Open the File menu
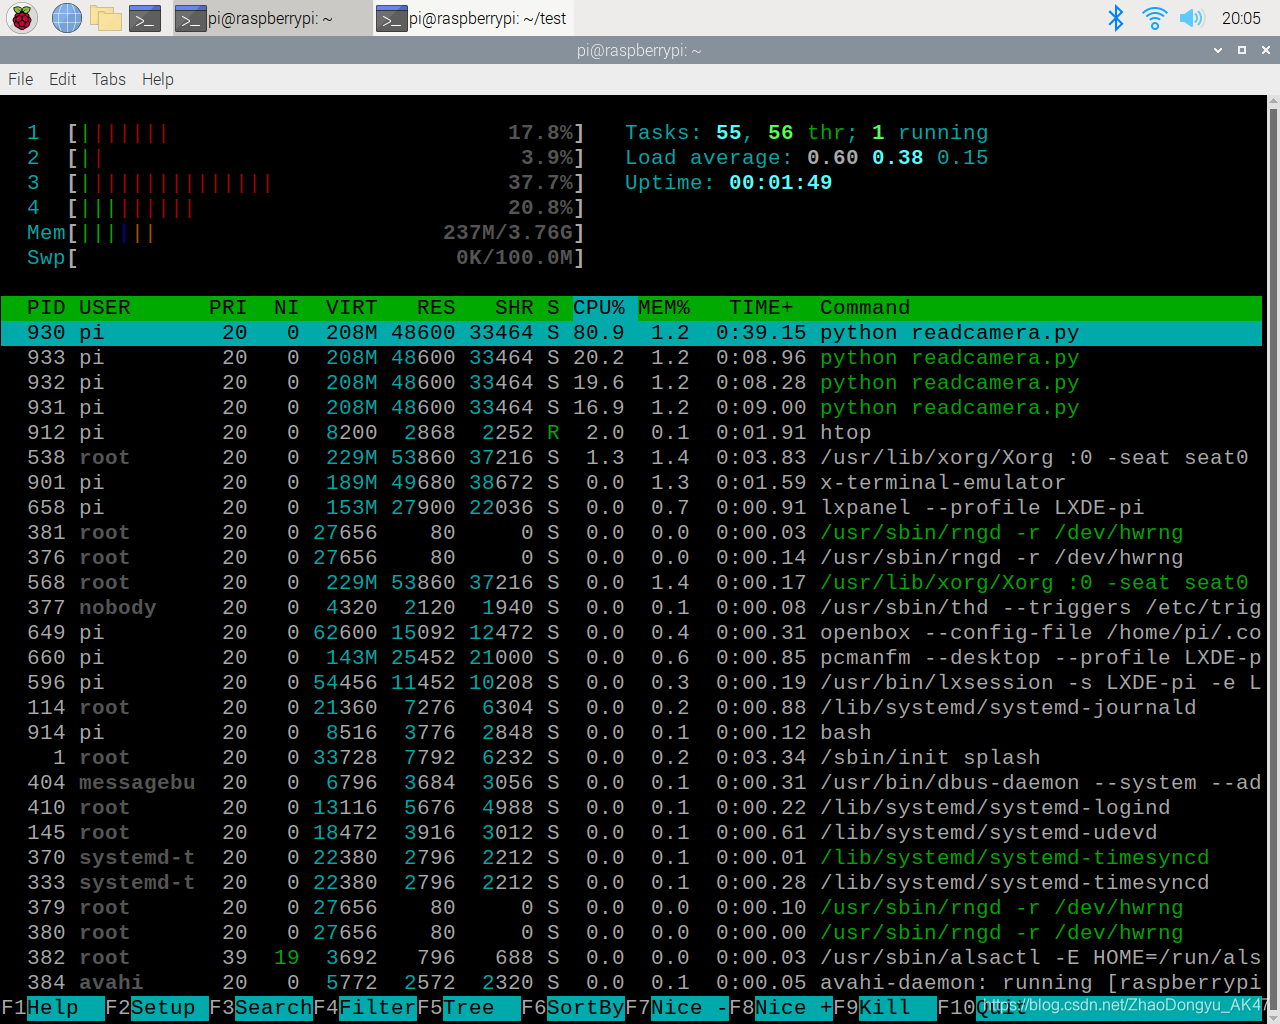The width and height of the screenshot is (1280, 1024). (21, 79)
